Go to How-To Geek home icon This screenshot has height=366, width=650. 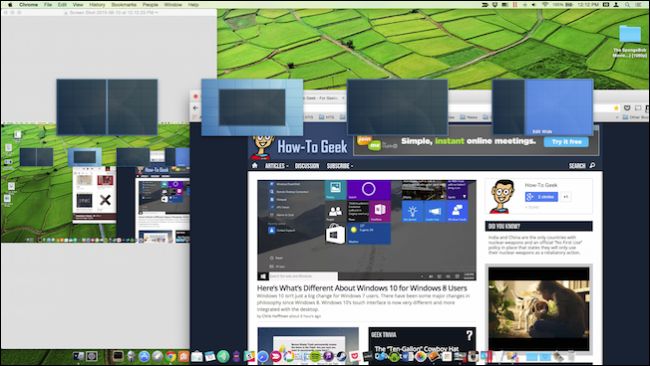255,165
